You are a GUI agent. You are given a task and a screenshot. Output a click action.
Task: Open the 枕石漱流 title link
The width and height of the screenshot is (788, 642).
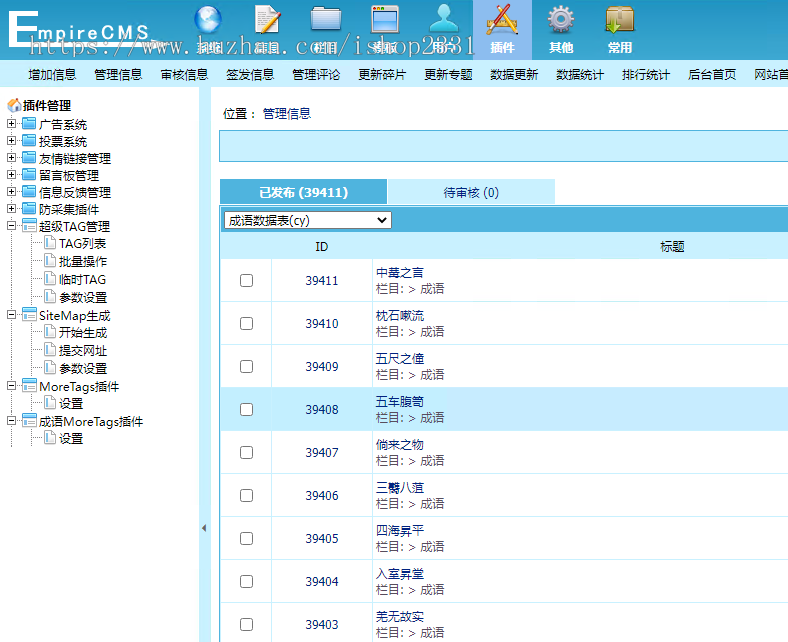click(399, 315)
